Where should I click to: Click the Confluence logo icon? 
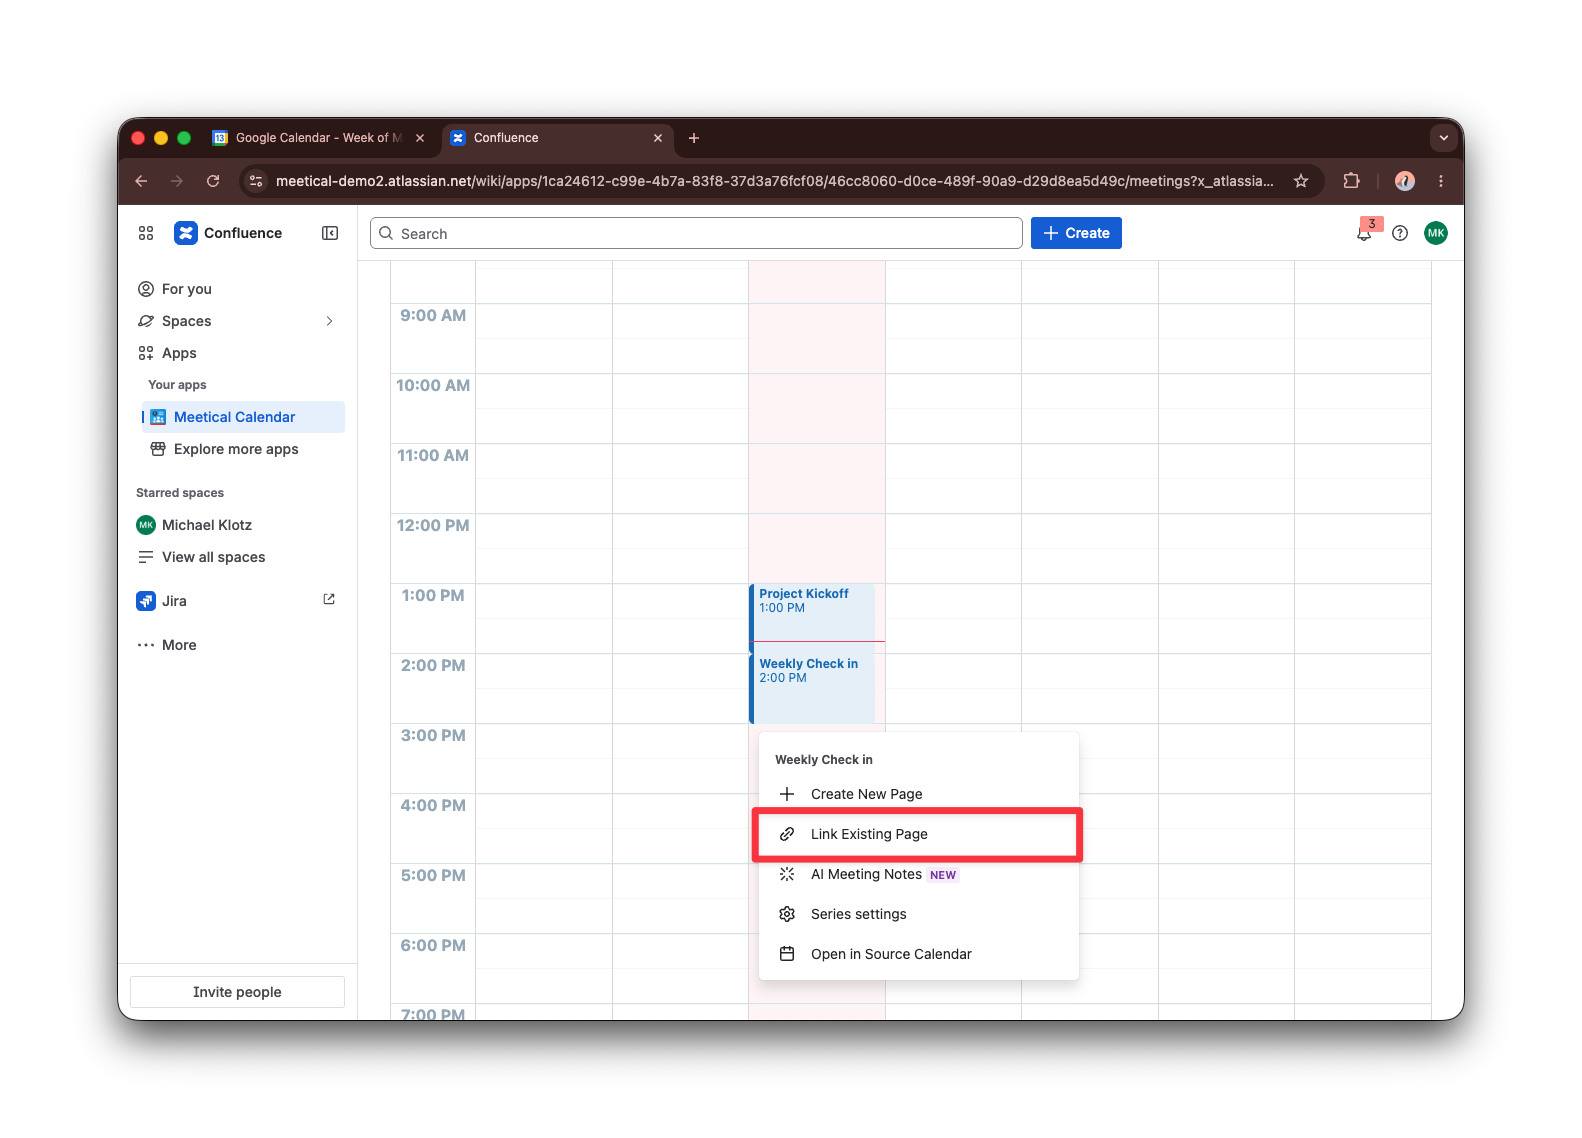pos(186,233)
